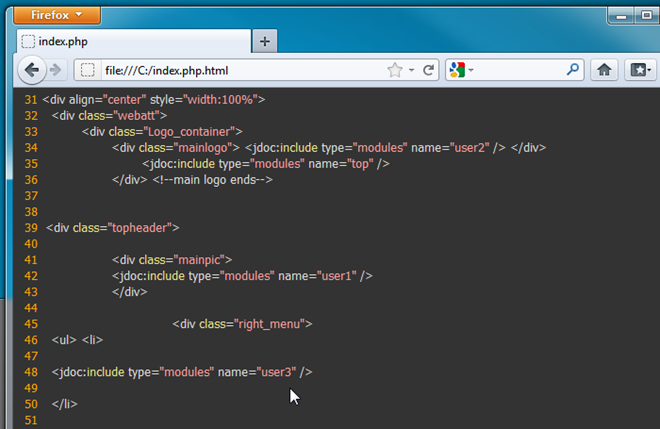Select the index.php tab

point(134,41)
